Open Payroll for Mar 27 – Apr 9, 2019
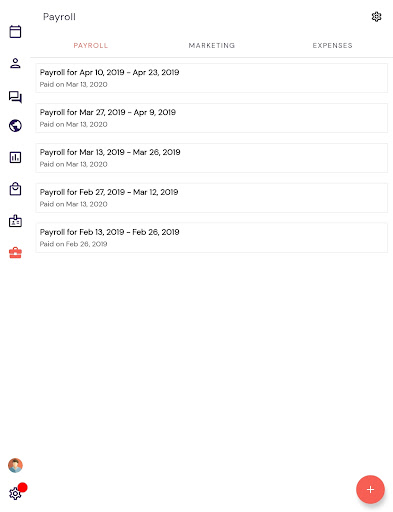The height and width of the screenshot is (512, 393). 212,118
